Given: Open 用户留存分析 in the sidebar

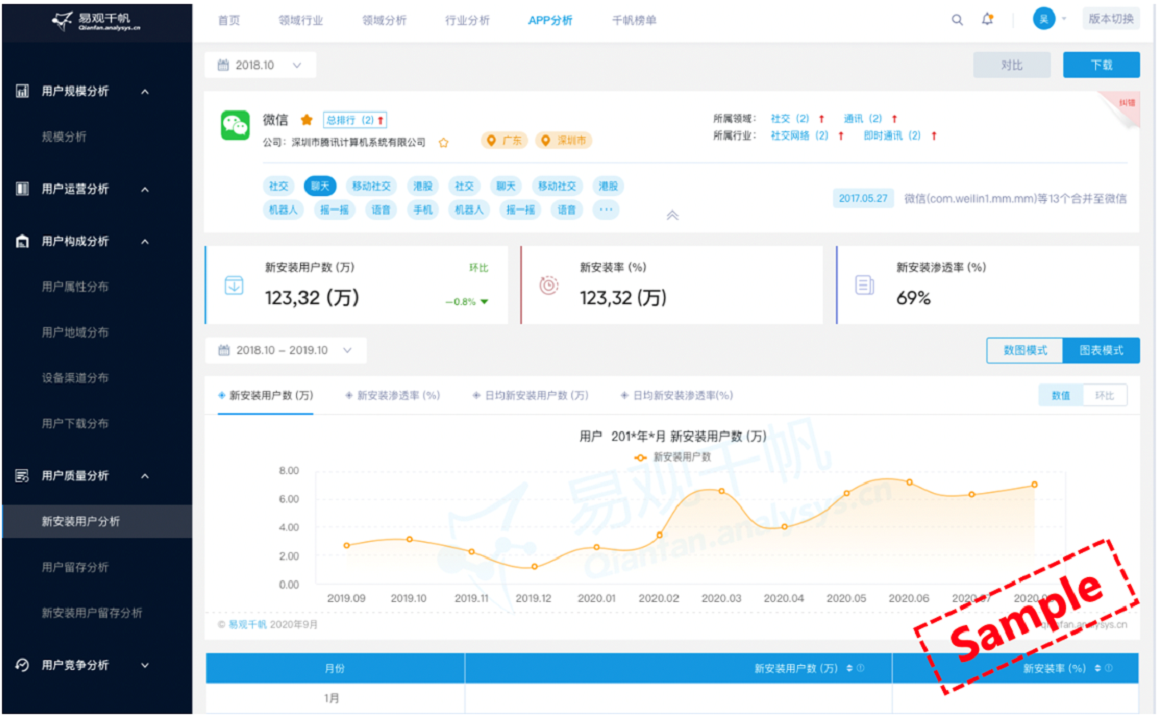Looking at the screenshot, I should [x=75, y=567].
